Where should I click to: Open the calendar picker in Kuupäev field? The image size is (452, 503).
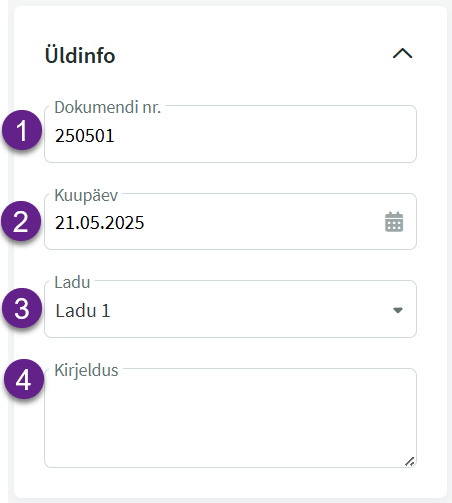(394, 222)
